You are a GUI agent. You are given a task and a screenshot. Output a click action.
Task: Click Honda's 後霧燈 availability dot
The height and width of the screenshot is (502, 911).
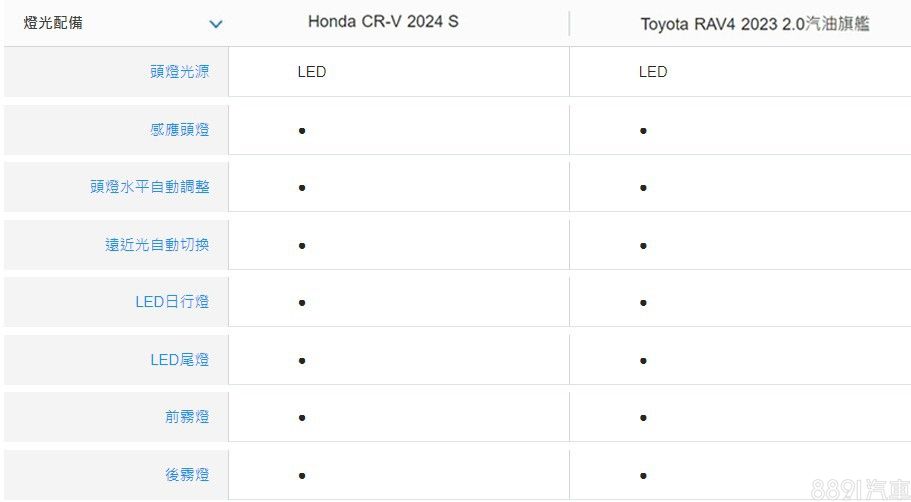tap(301, 476)
